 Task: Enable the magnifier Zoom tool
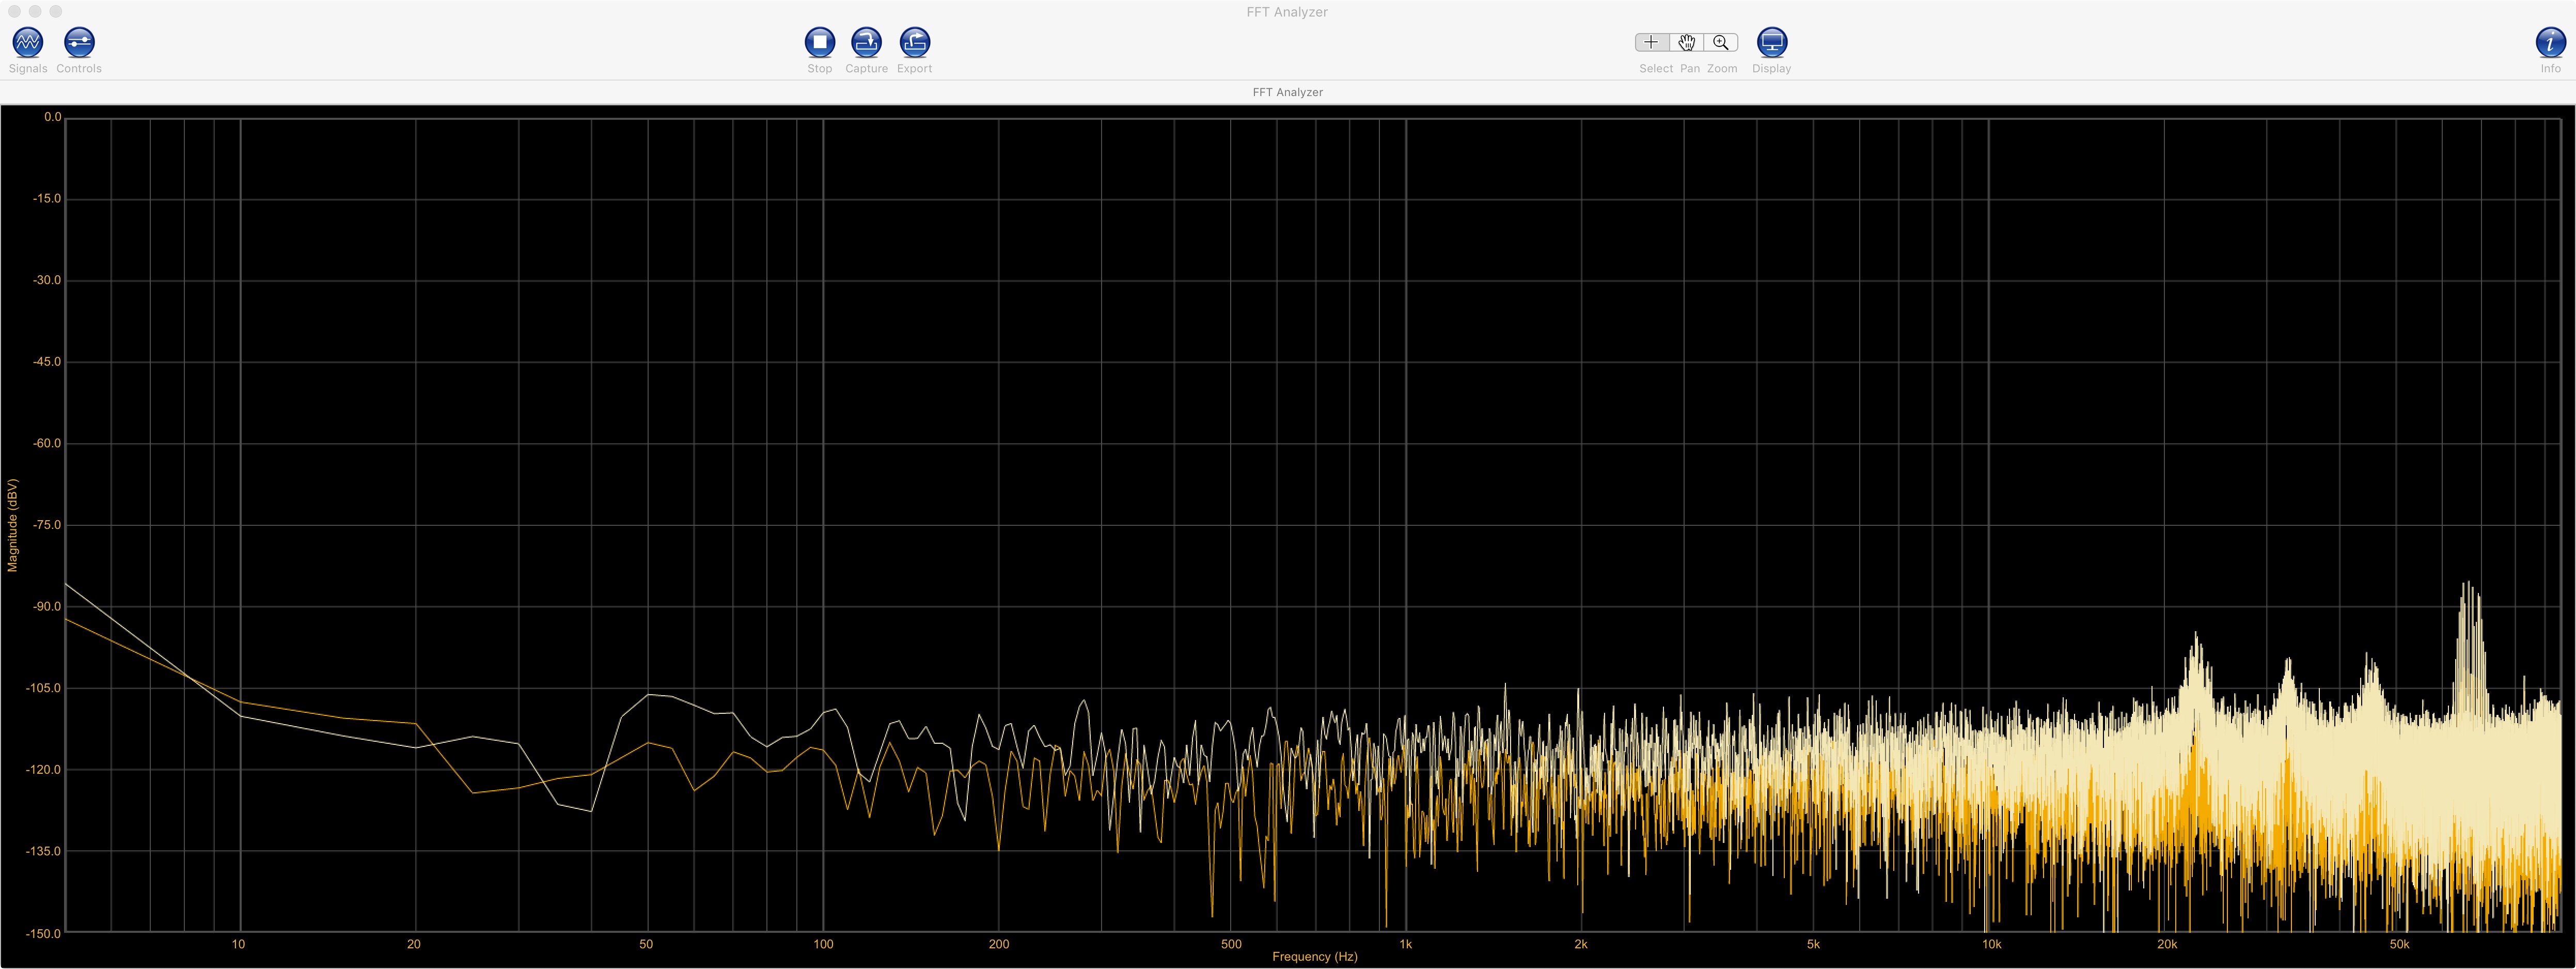click(1721, 42)
